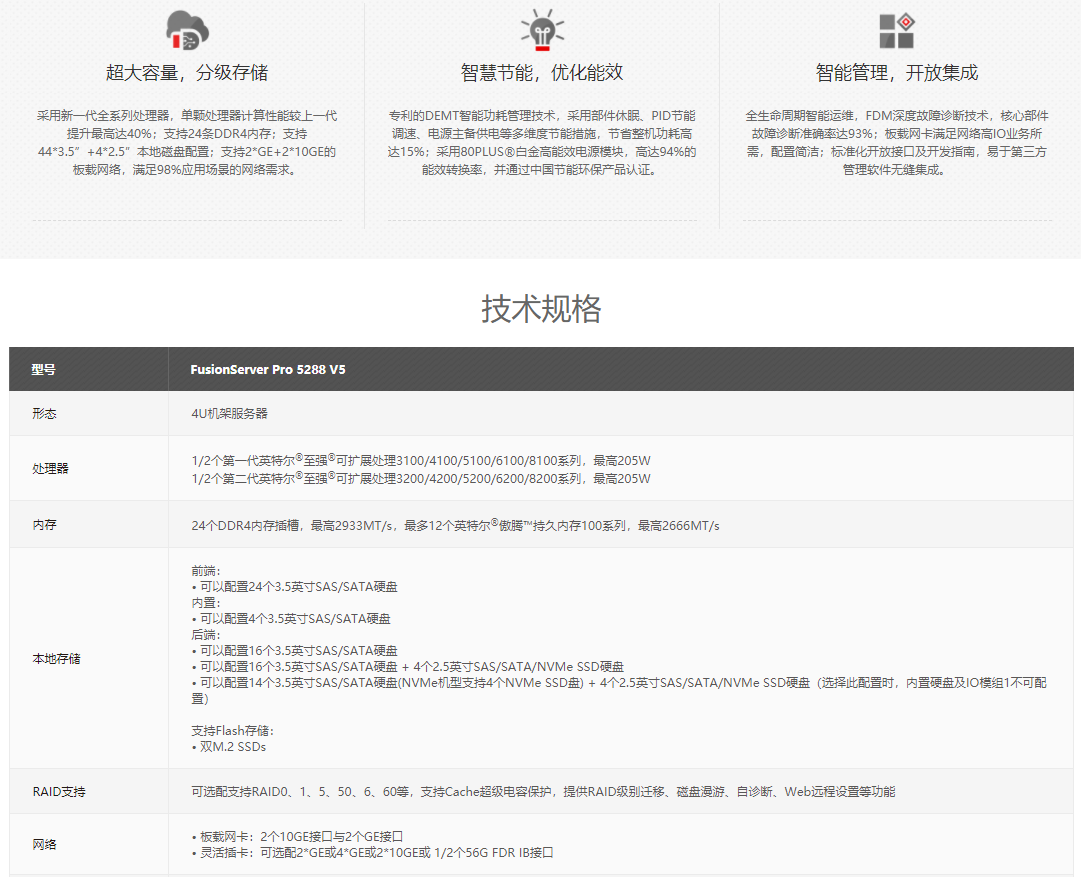This screenshot has width=1081, height=877.
Task: Click the line starting "可以配置14个3.5英寸SAS/SATA硬盘"
Action: click(x=619, y=690)
